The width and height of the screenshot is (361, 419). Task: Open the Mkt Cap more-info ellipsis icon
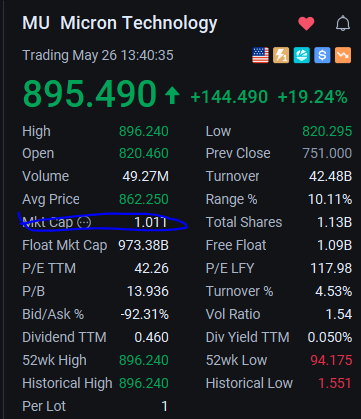tap(84, 222)
